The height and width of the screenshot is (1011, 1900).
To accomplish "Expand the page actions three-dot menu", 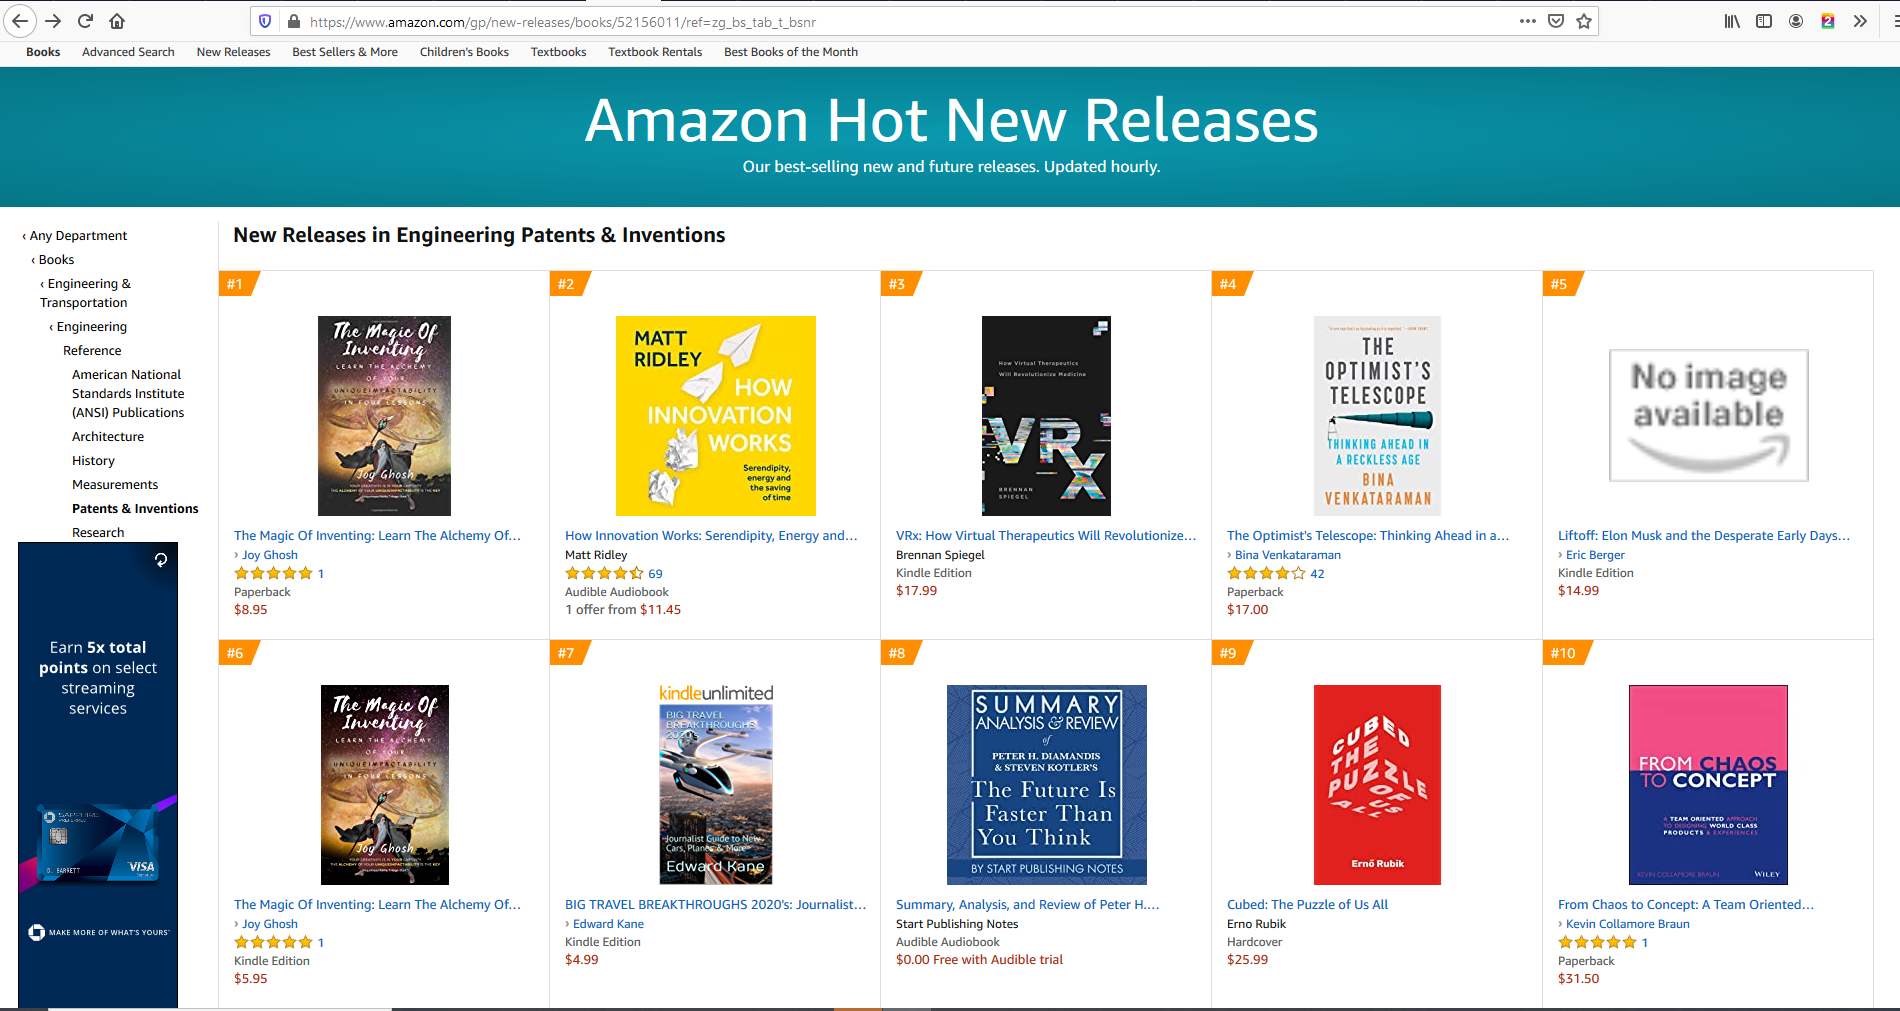I will tap(1527, 21).
